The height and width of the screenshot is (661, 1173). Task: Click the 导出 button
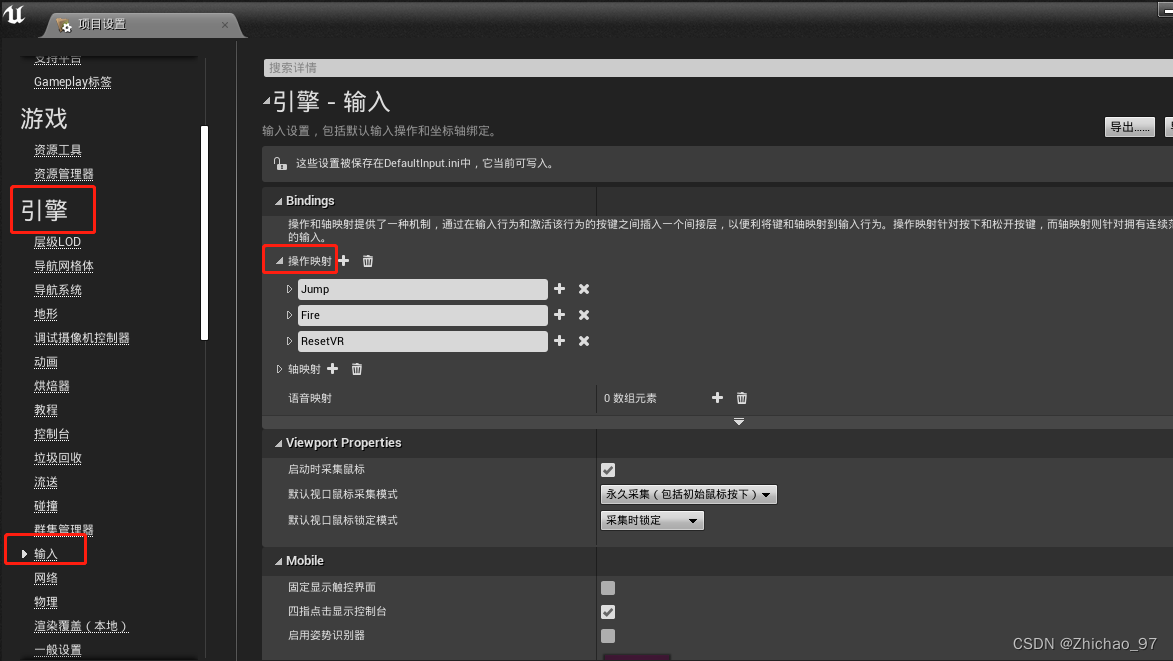pos(1129,127)
